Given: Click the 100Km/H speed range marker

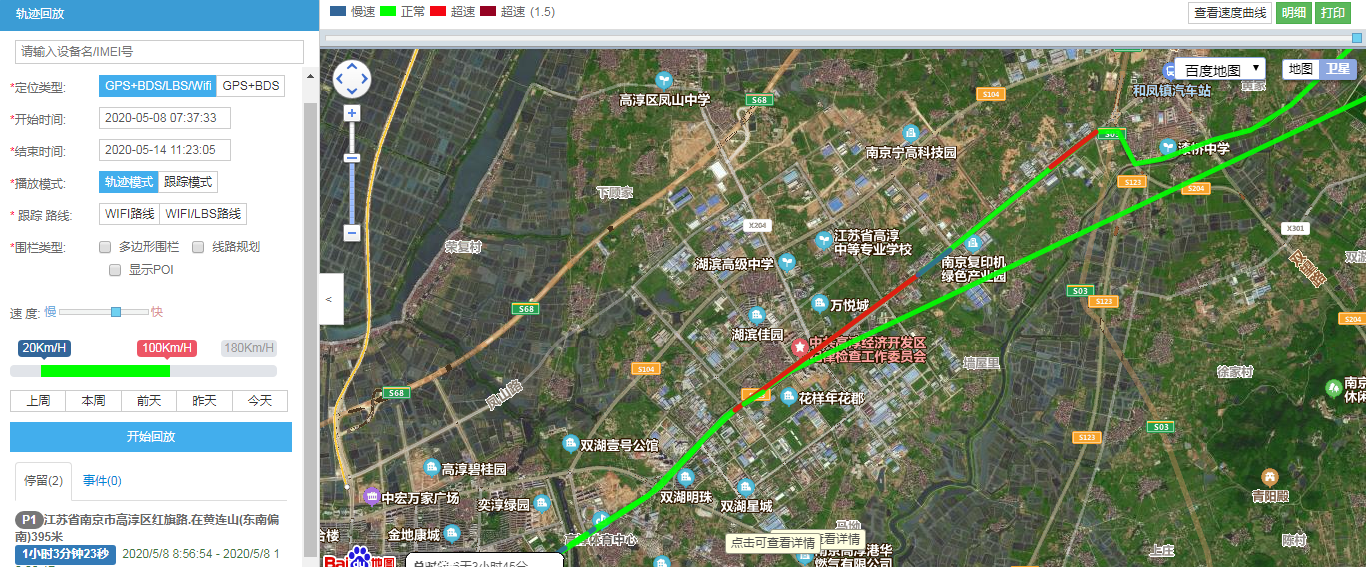Looking at the screenshot, I should (167, 348).
